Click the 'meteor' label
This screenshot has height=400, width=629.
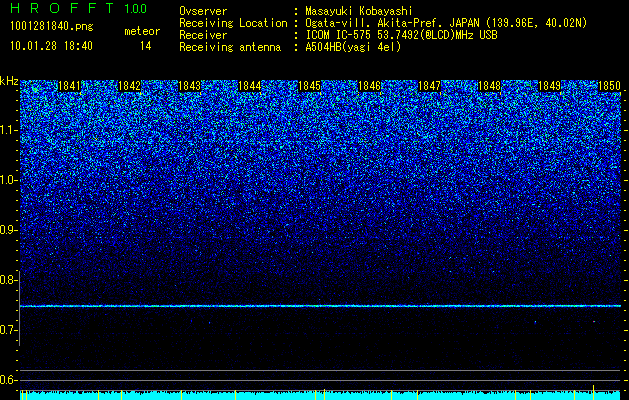pyautogui.click(x=142, y=31)
